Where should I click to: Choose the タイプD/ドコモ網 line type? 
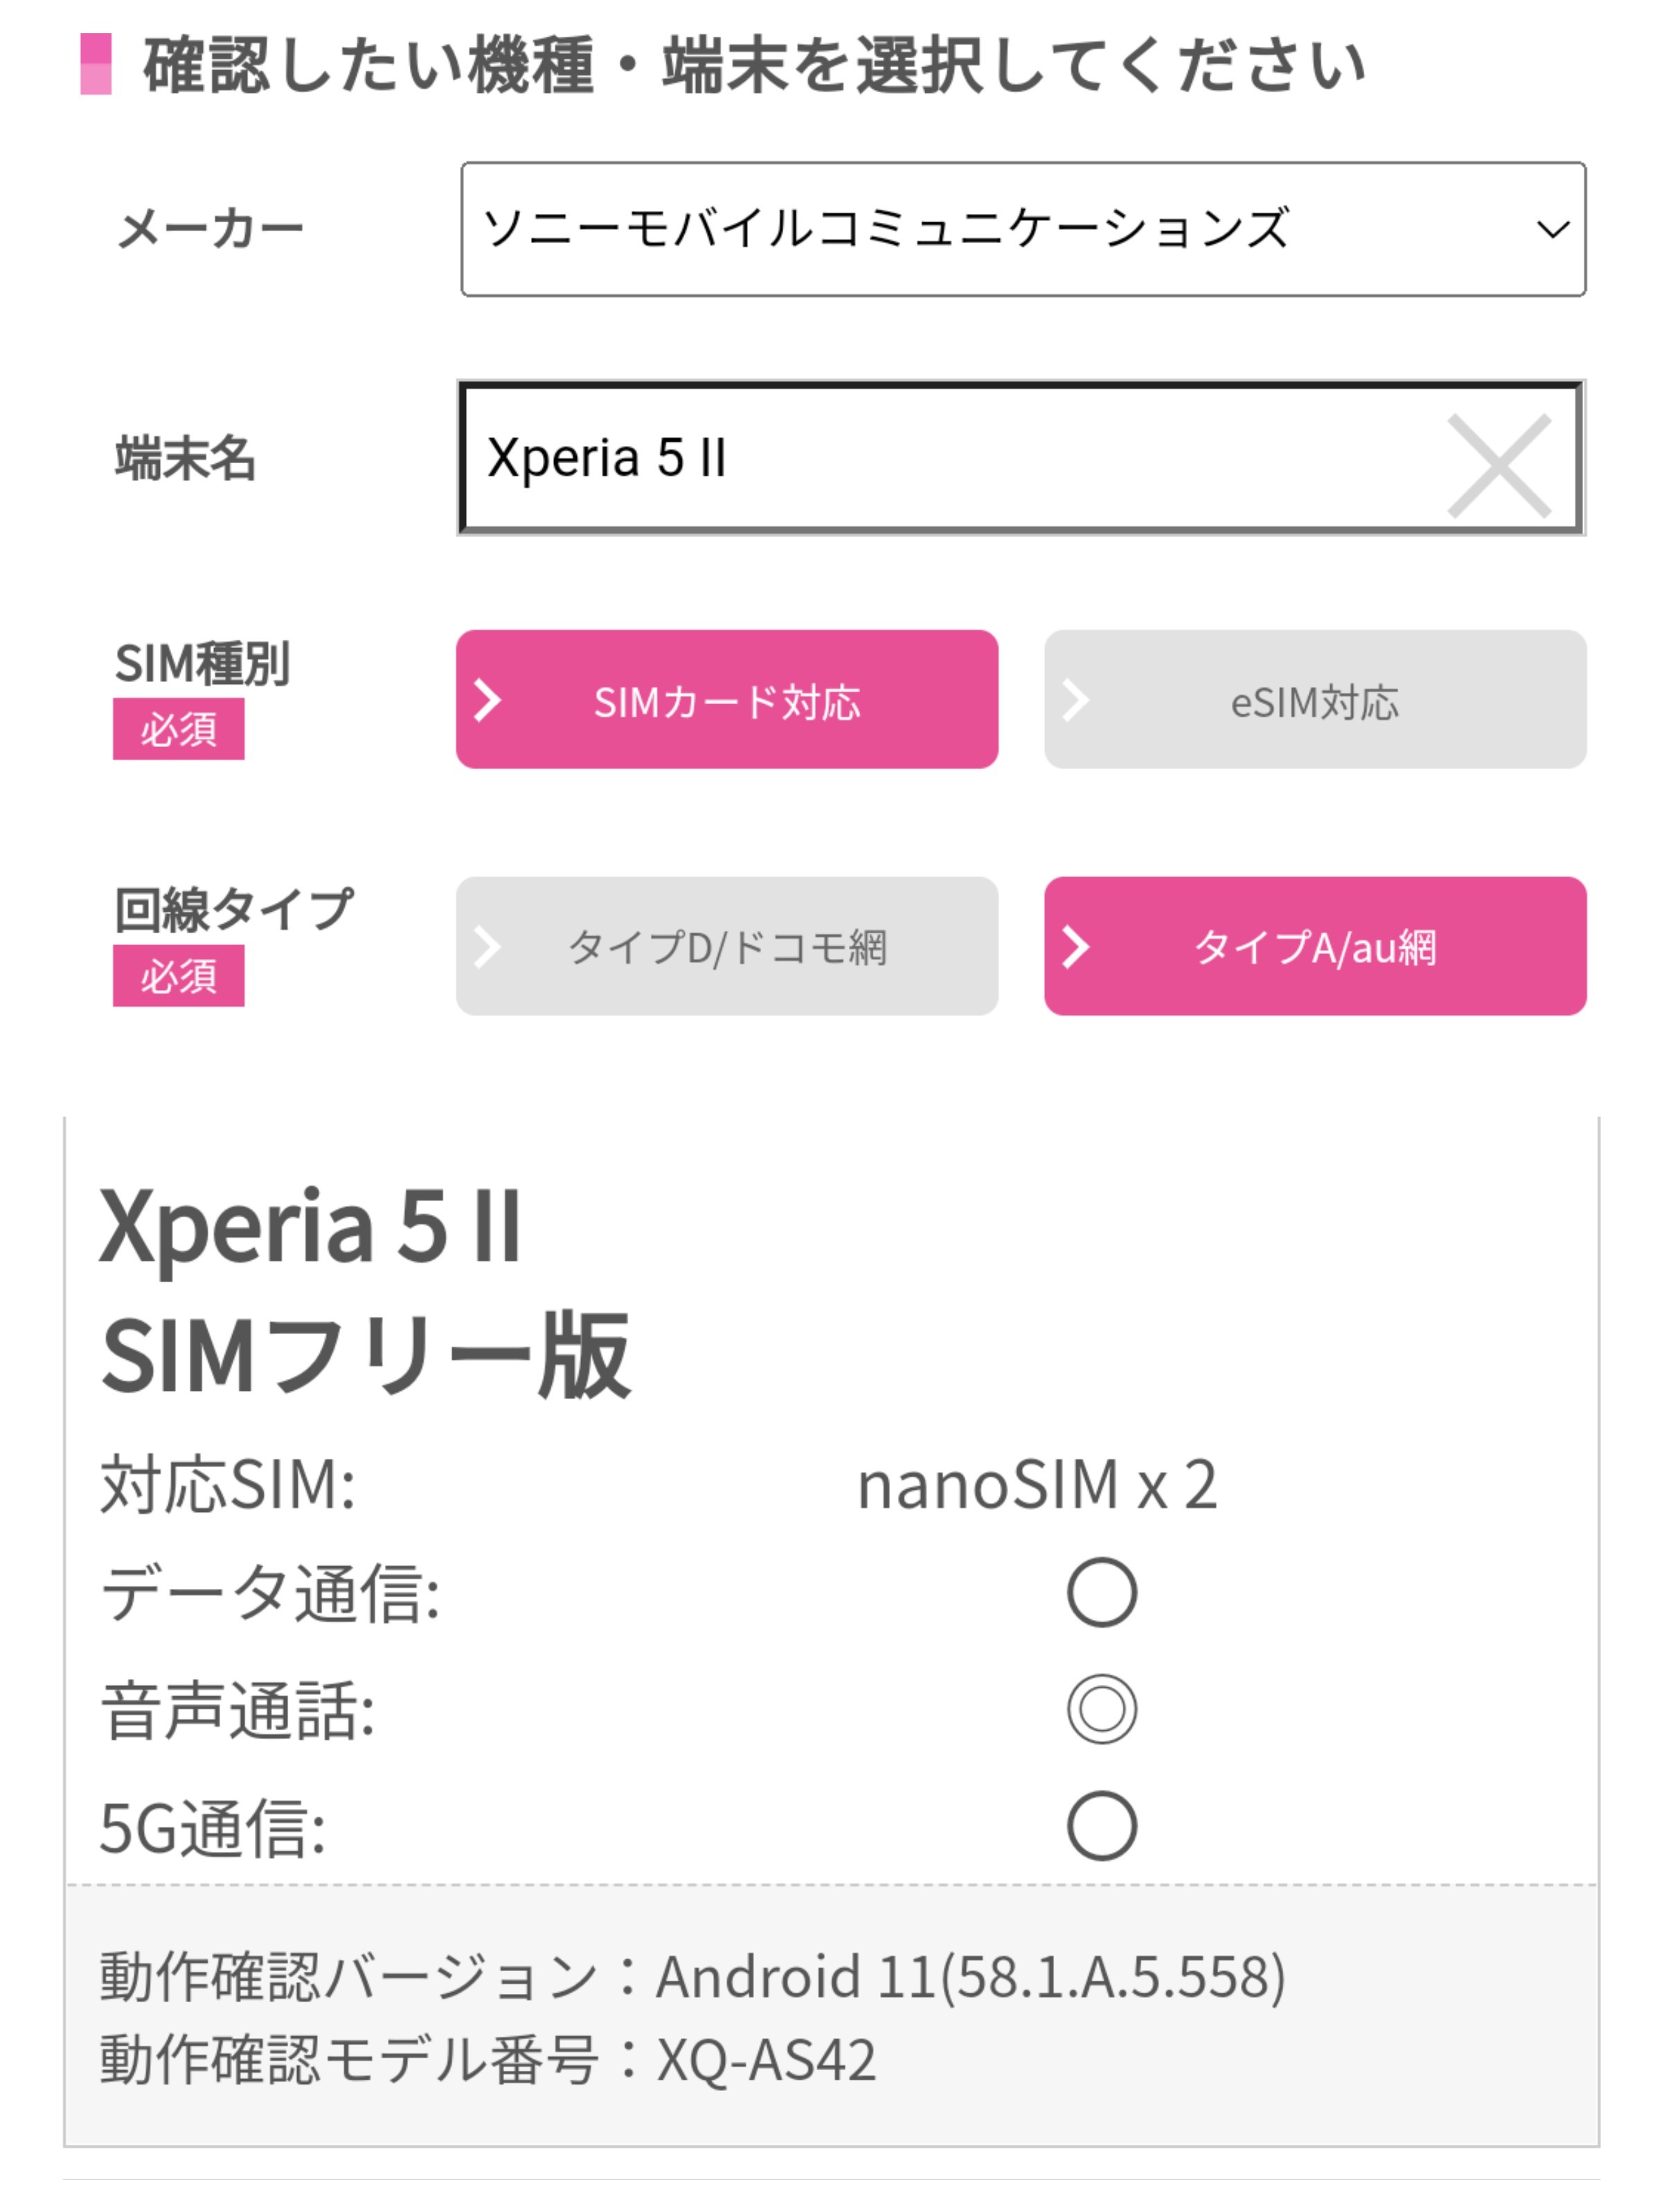coord(727,947)
